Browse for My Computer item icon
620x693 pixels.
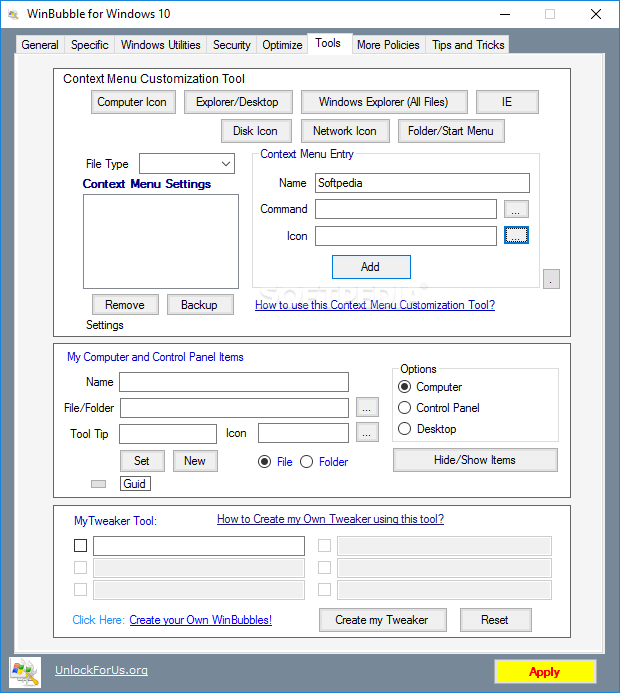367,433
